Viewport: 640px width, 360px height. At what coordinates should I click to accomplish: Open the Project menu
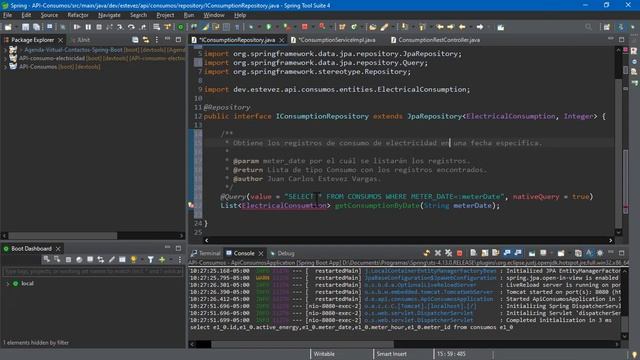point(165,15)
